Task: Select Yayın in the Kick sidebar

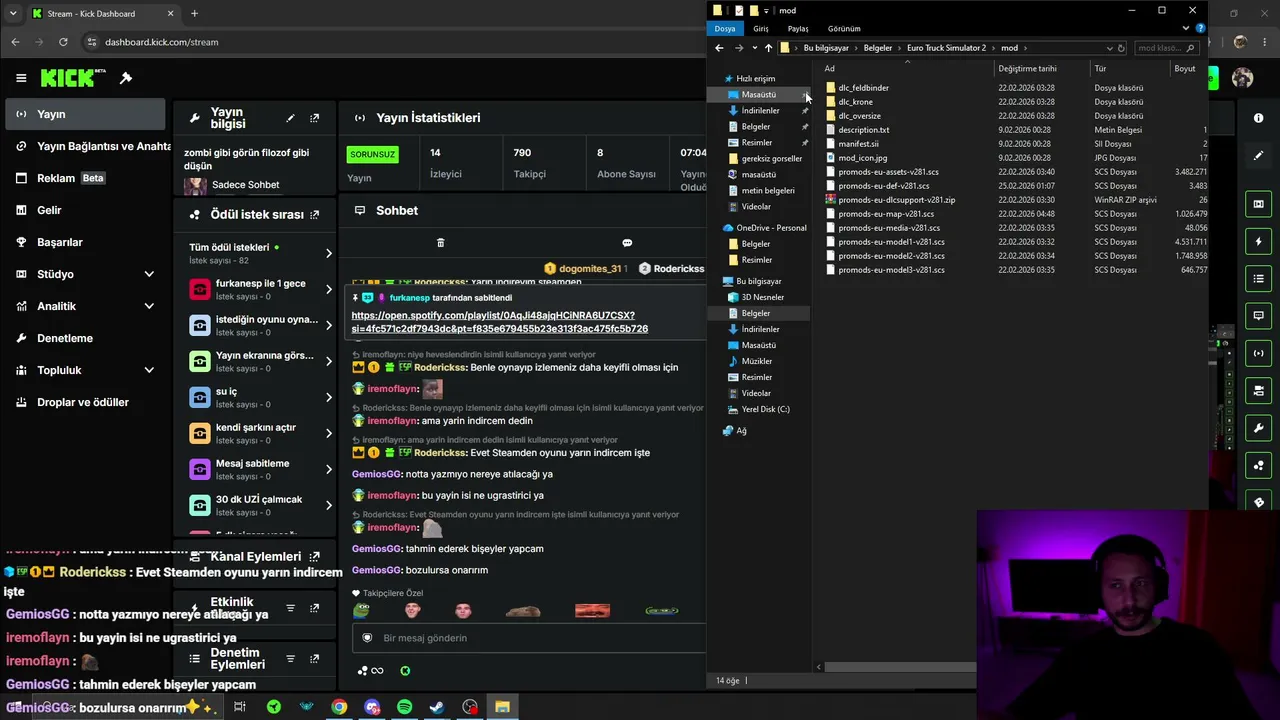Action: click(x=85, y=114)
